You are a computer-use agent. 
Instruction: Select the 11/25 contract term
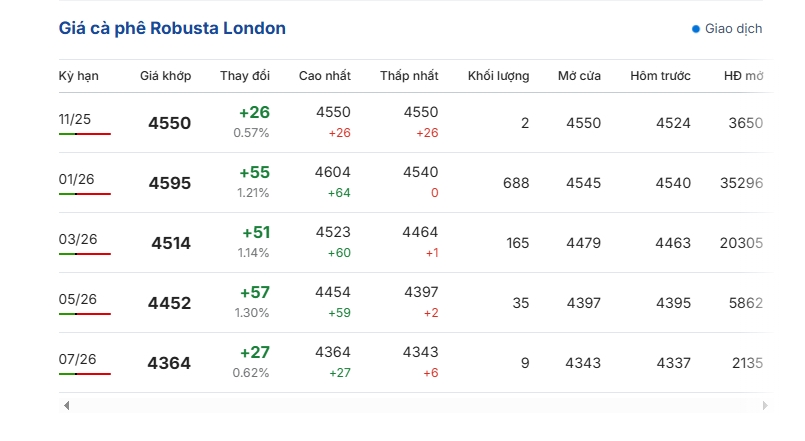pyautogui.click(x=75, y=119)
